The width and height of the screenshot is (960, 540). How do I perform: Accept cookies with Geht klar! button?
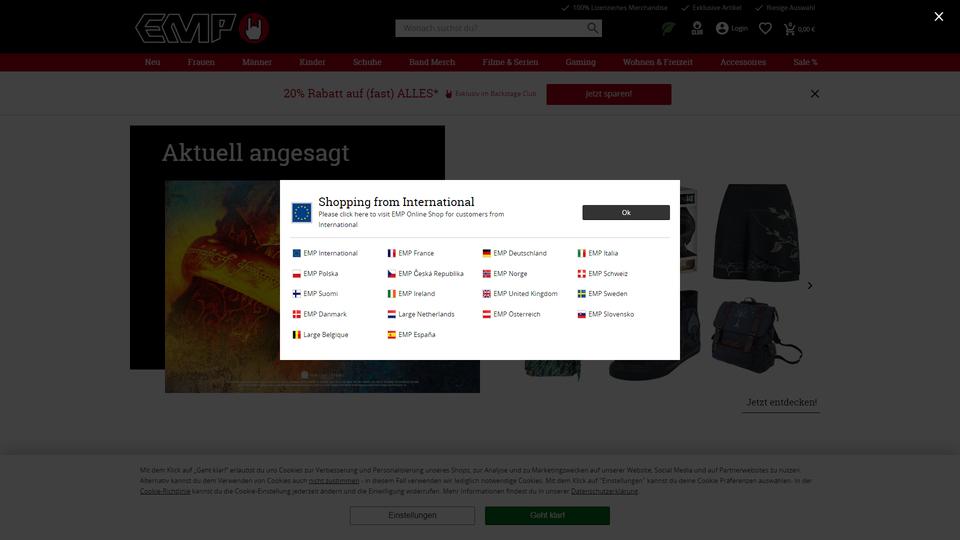[547, 516]
